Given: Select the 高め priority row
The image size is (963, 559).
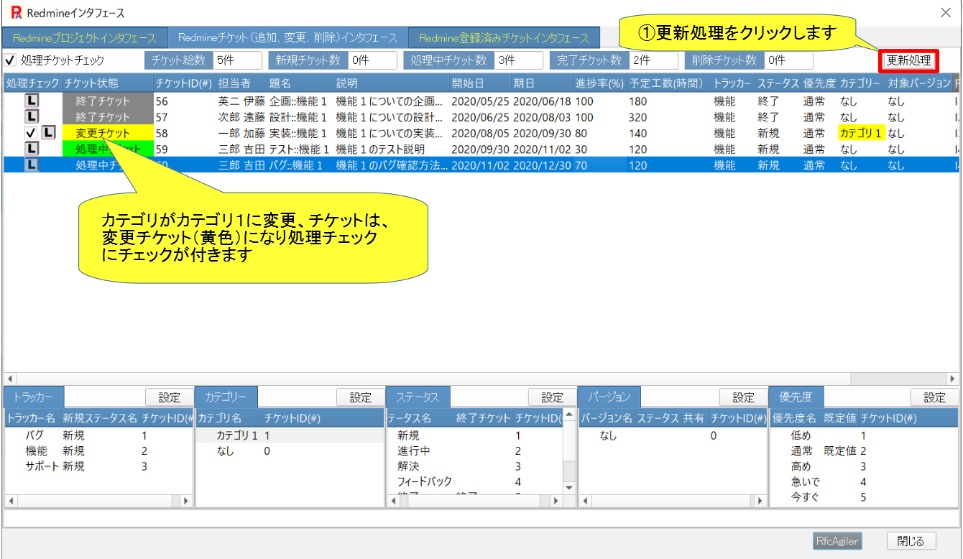Looking at the screenshot, I should click(x=864, y=466).
